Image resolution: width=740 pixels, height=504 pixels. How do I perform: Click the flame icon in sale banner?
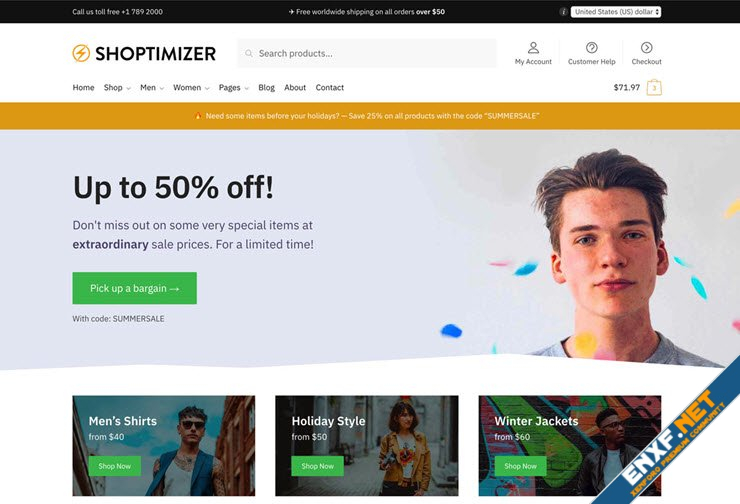(198, 116)
